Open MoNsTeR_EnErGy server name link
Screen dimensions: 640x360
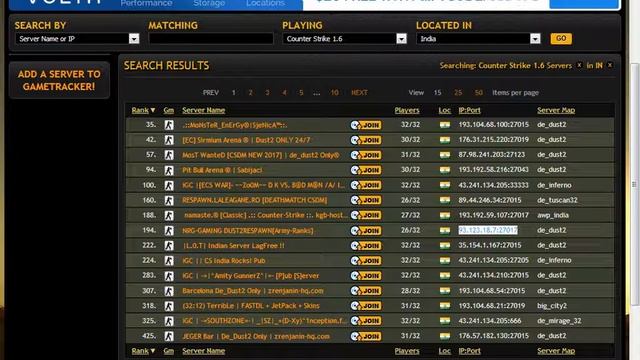[235, 125]
